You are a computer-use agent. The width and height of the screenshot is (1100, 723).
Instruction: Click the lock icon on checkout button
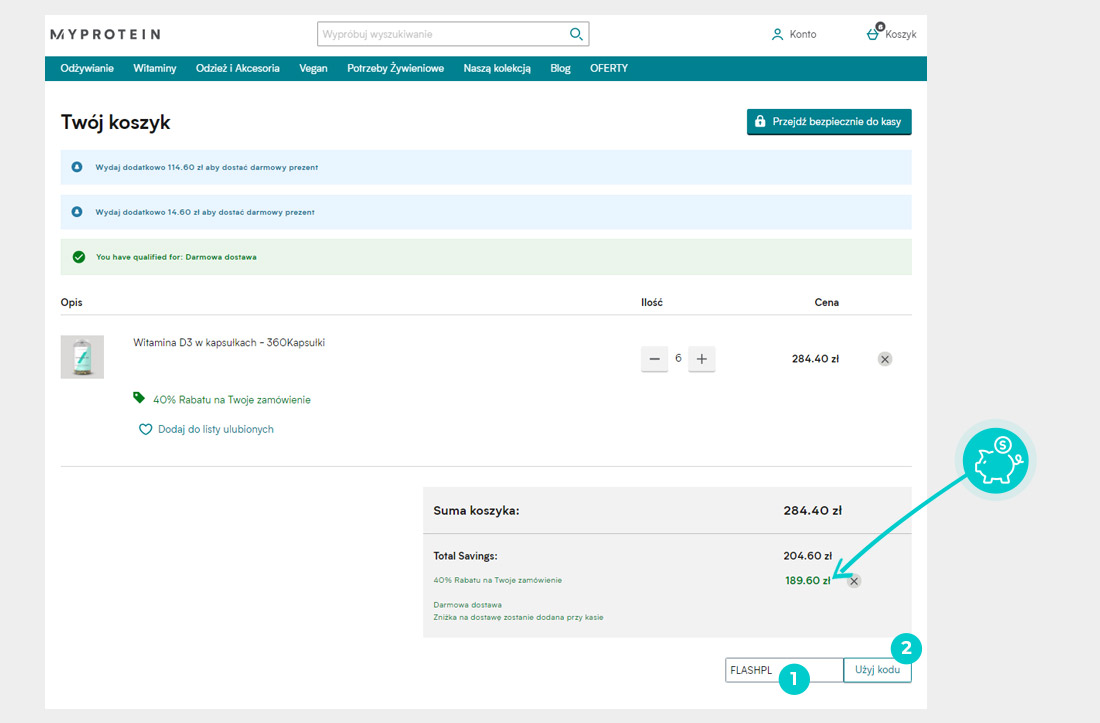[760, 121]
